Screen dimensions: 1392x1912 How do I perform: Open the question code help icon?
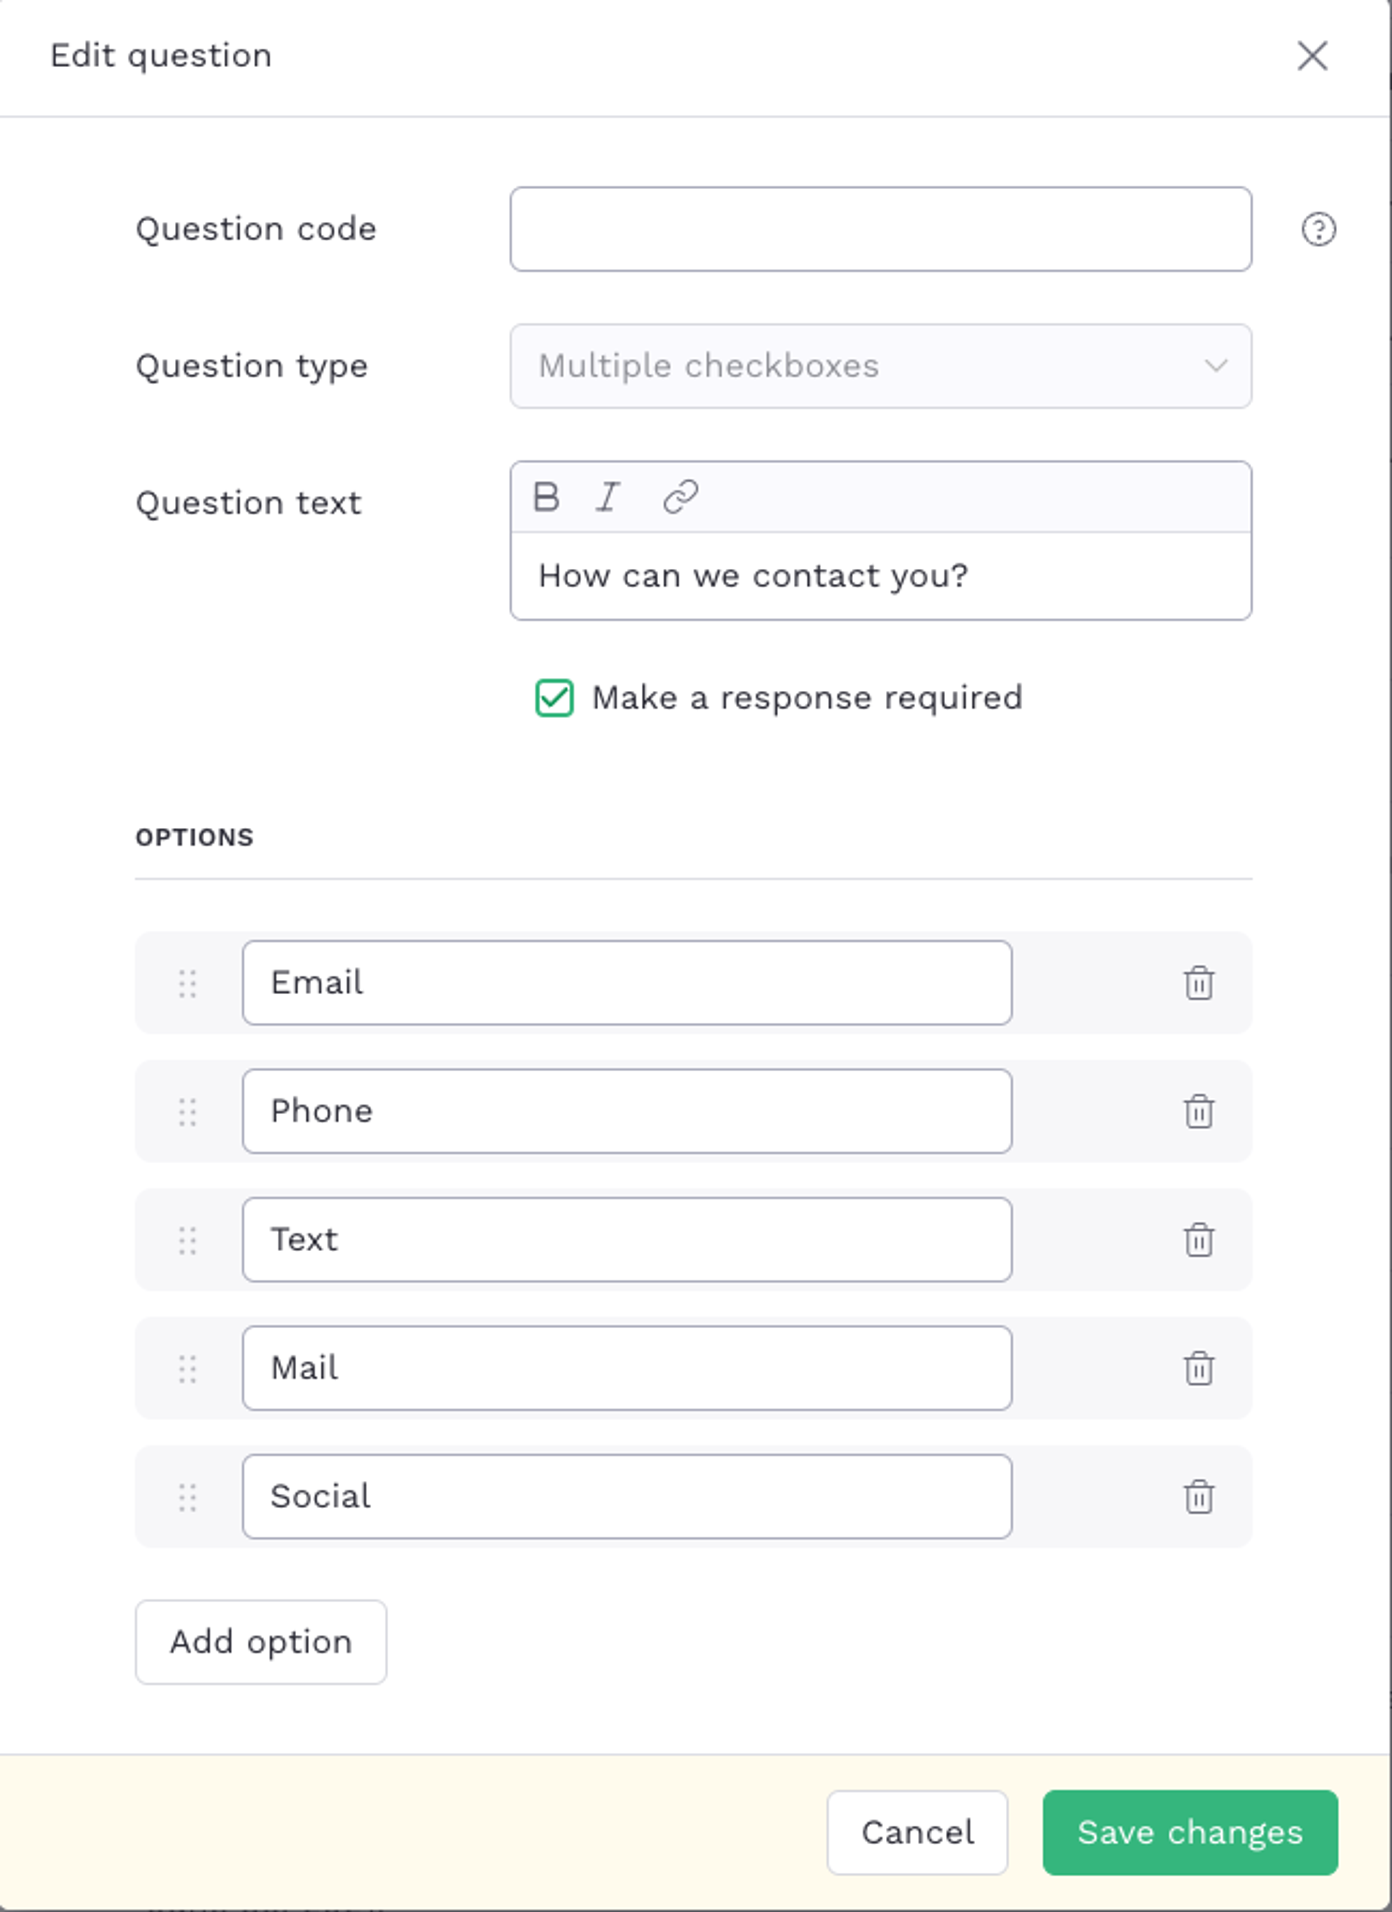[1318, 229]
